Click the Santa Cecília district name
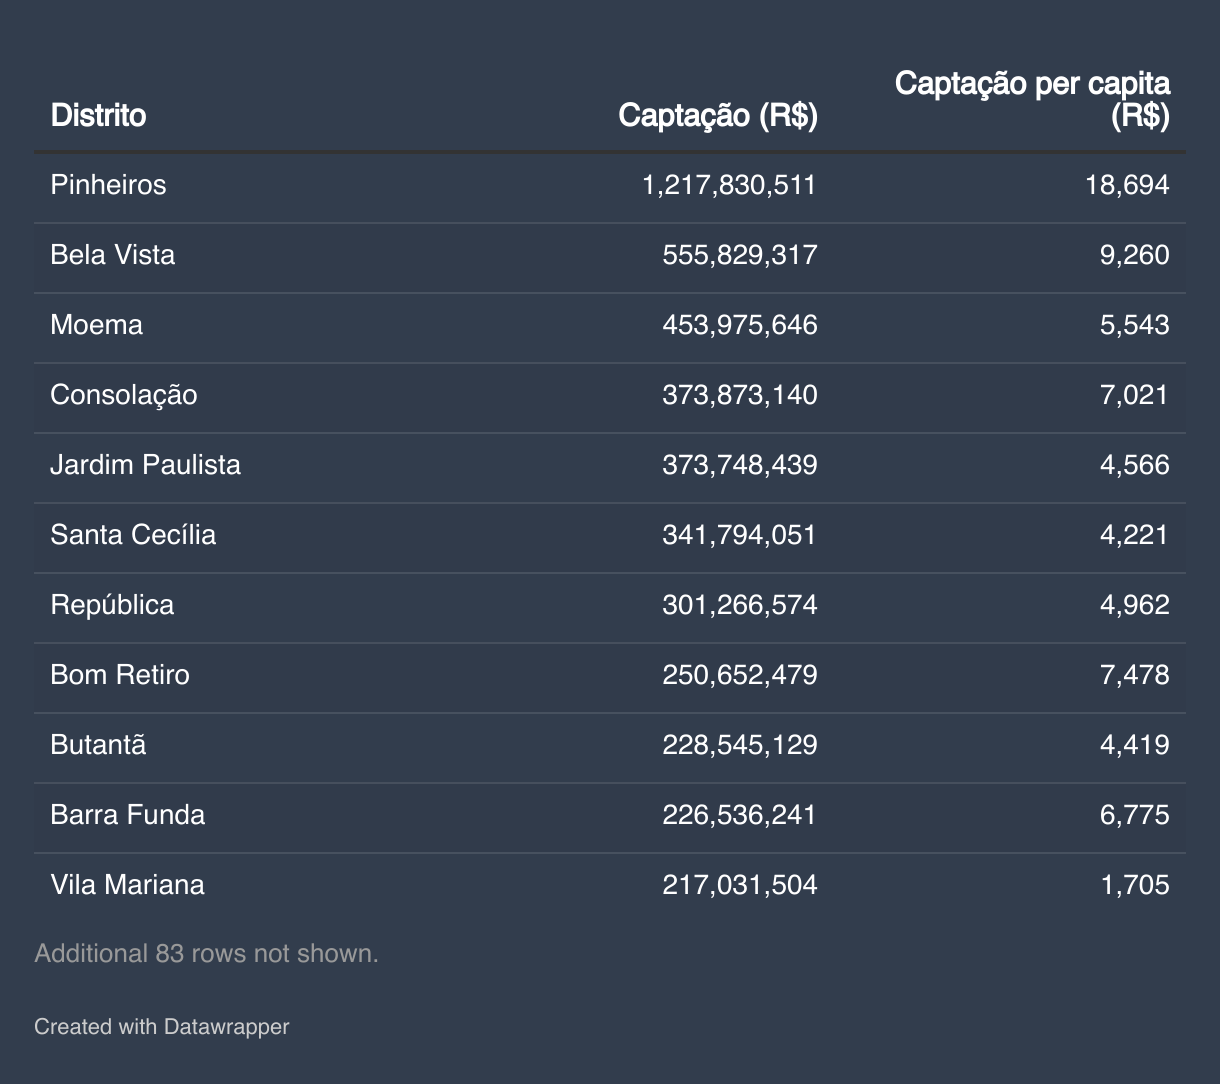This screenshot has height=1084, width=1220. (x=133, y=535)
